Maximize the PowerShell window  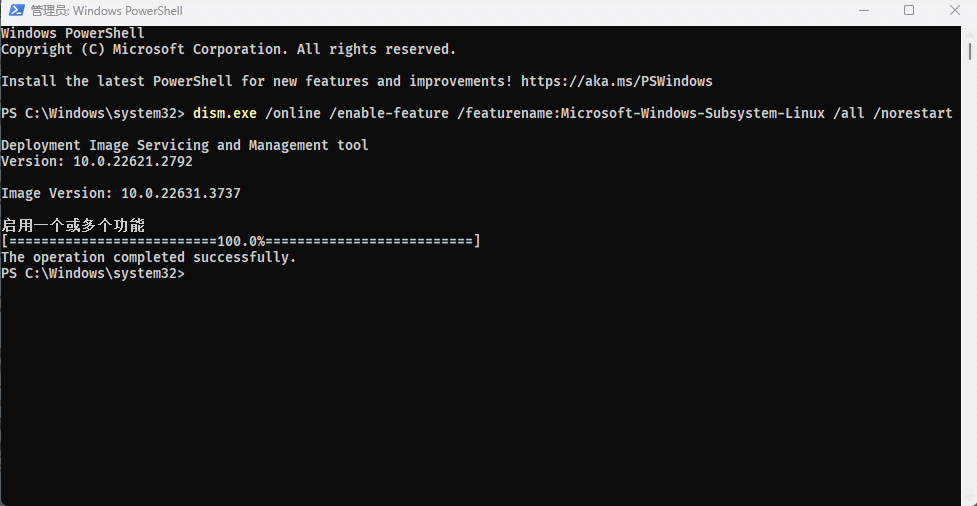click(x=909, y=11)
